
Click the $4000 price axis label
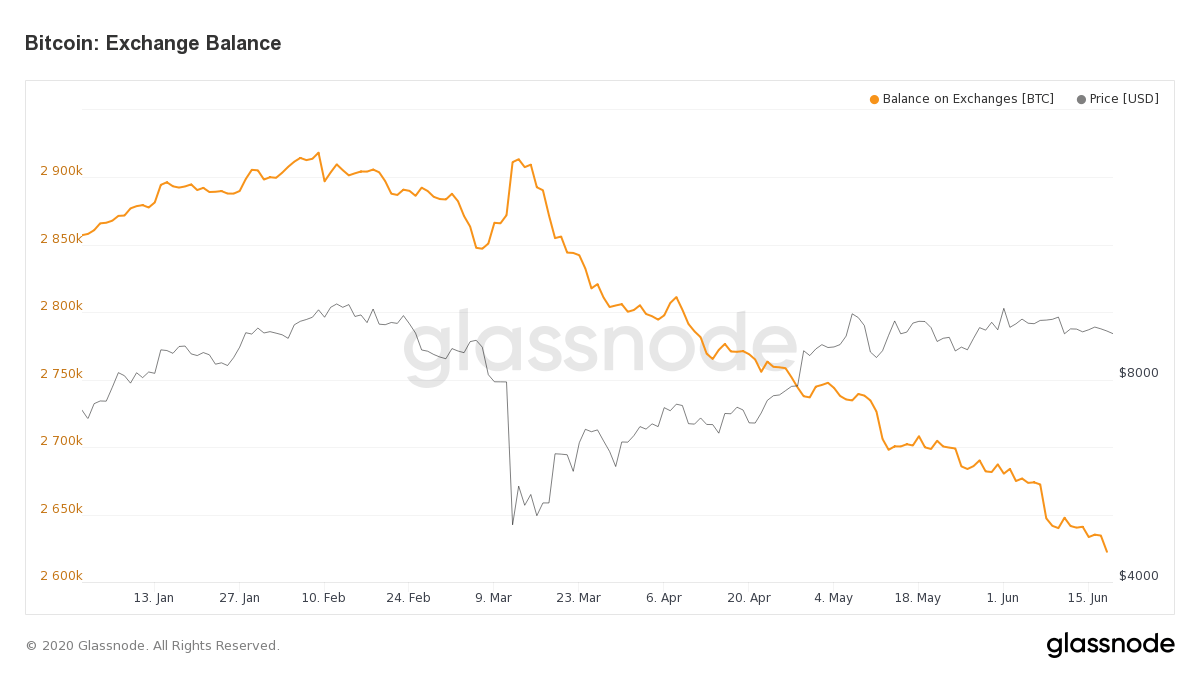tap(1138, 576)
